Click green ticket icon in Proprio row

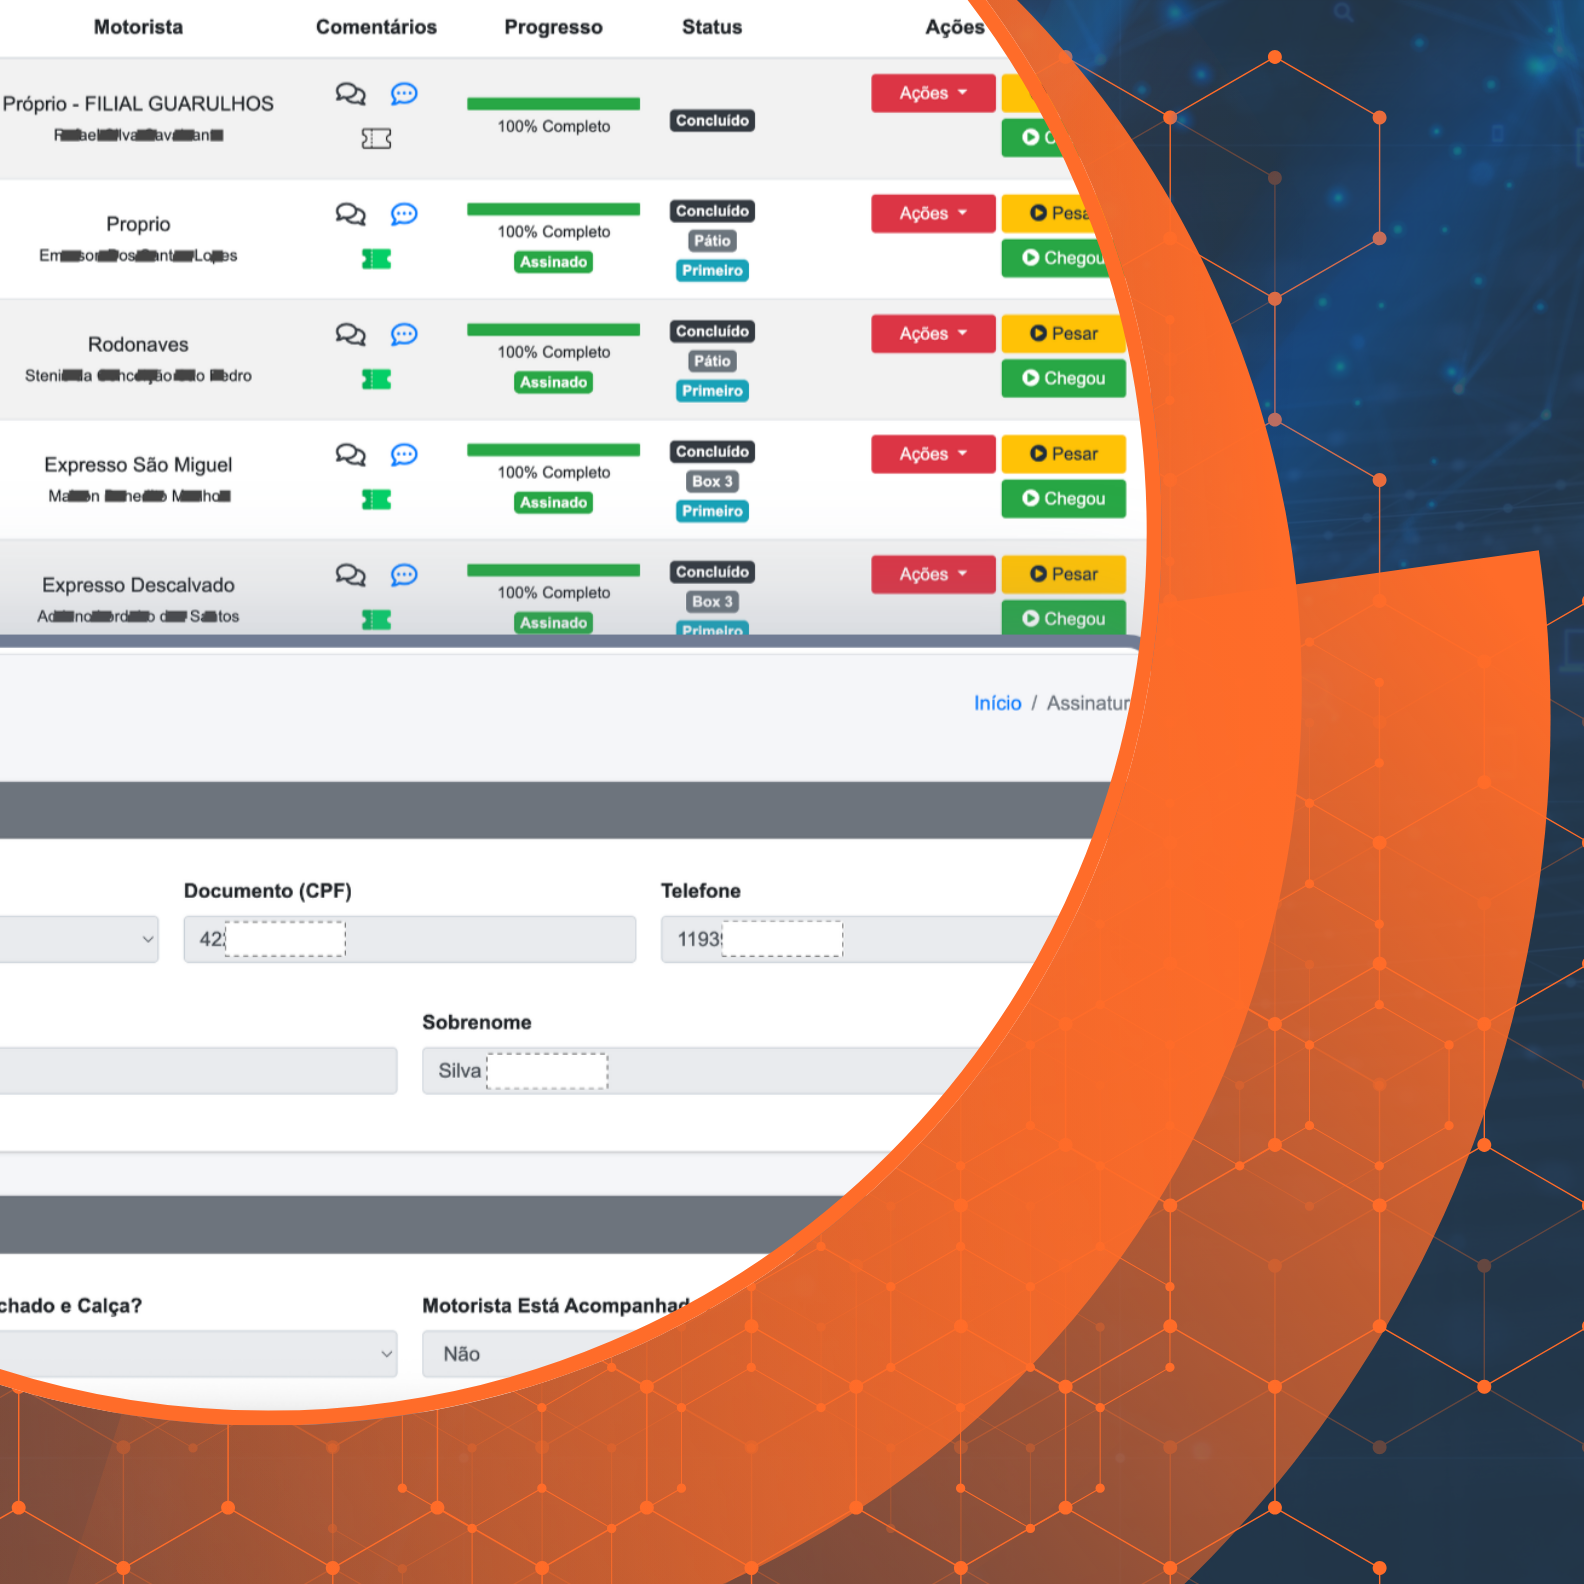click(x=376, y=259)
